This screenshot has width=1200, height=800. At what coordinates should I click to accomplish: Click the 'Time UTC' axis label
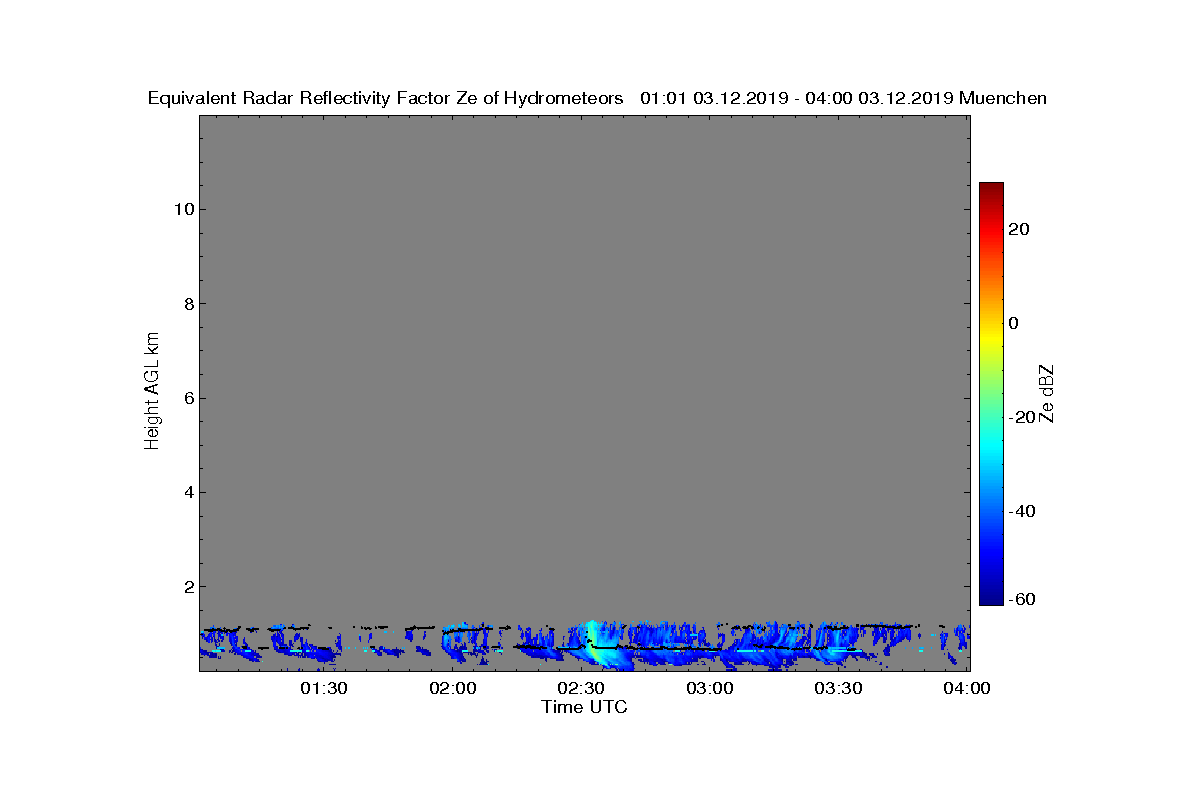click(x=585, y=707)
